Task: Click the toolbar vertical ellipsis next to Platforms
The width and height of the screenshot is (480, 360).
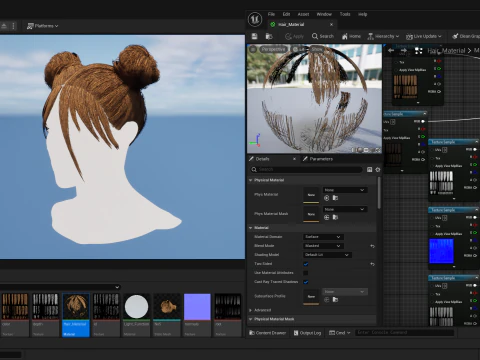Action: [13, 26]
